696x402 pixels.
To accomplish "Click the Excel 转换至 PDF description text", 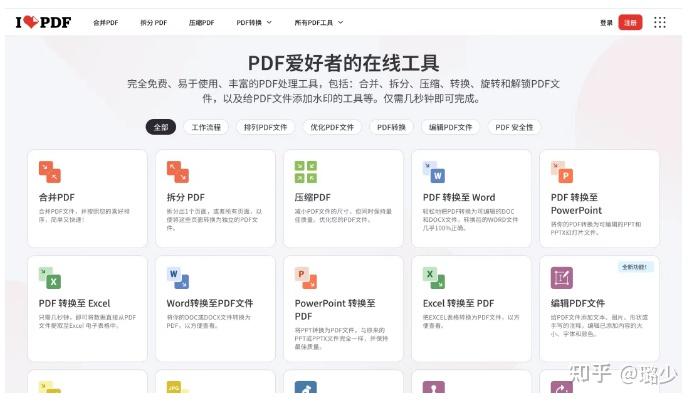I will [471, 321].
